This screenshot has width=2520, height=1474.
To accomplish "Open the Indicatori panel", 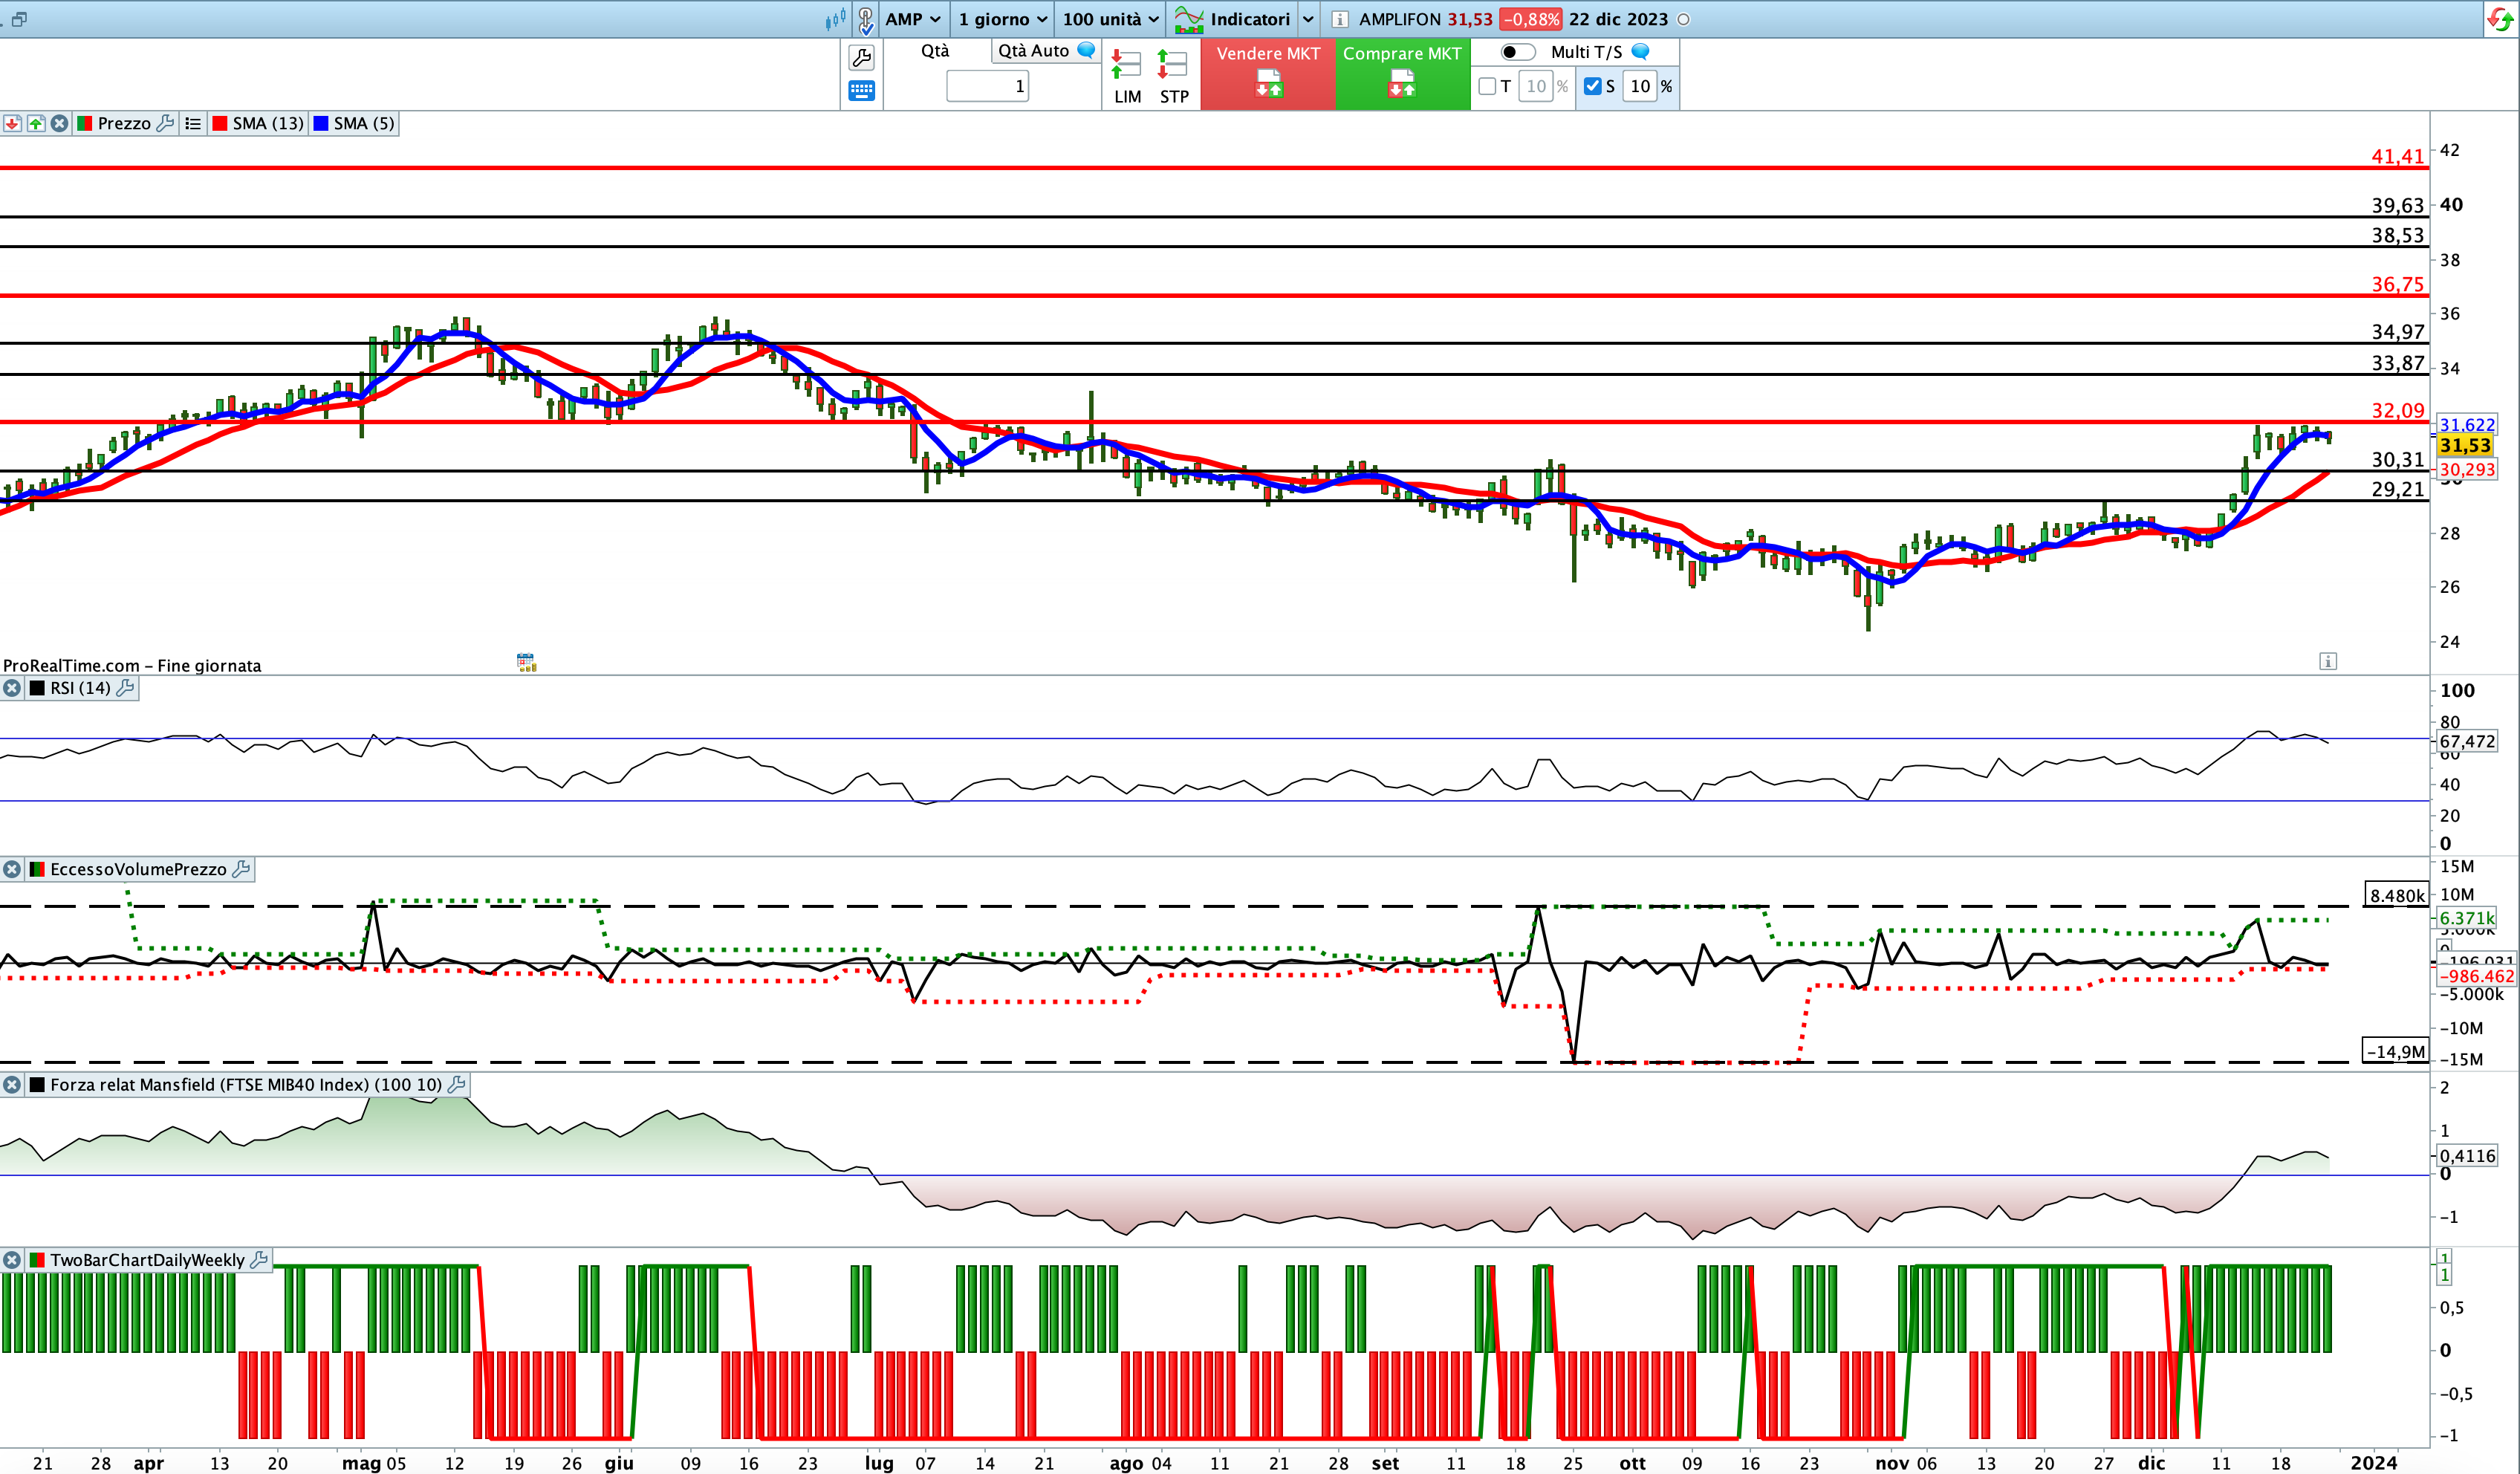I will click(x=1232, y=19).
